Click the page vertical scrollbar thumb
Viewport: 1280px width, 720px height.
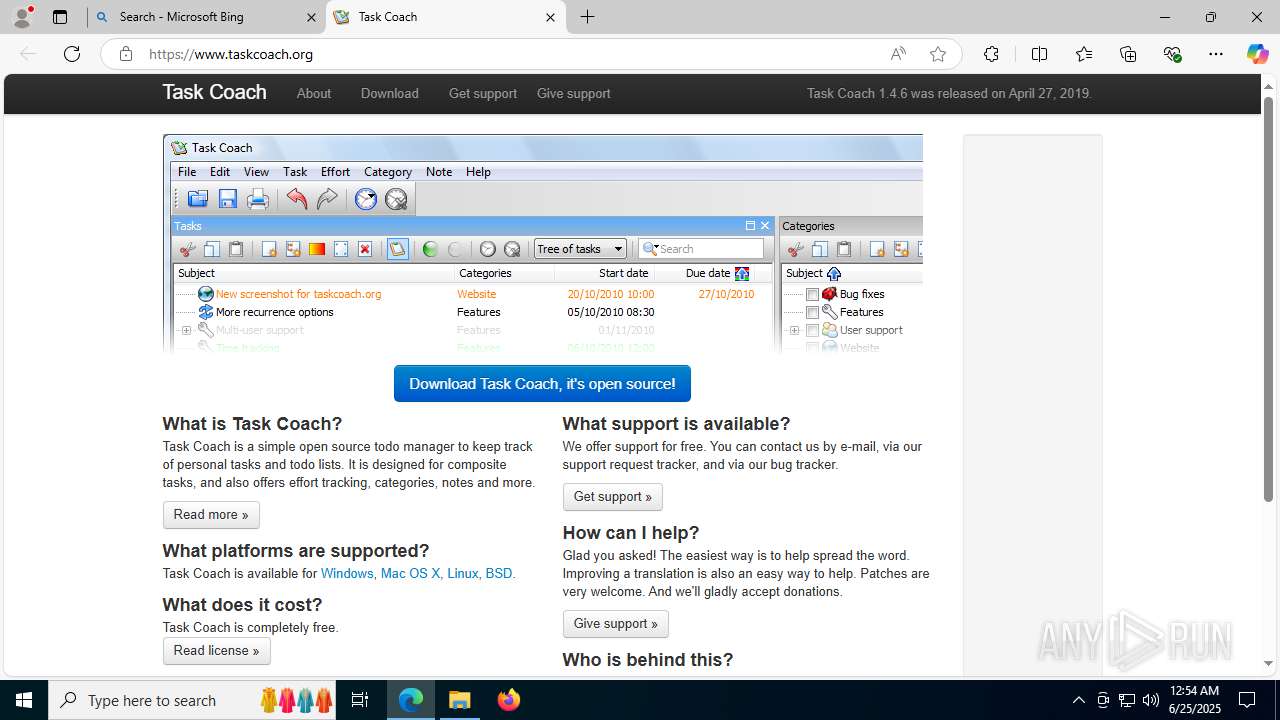click(1269, 300)
